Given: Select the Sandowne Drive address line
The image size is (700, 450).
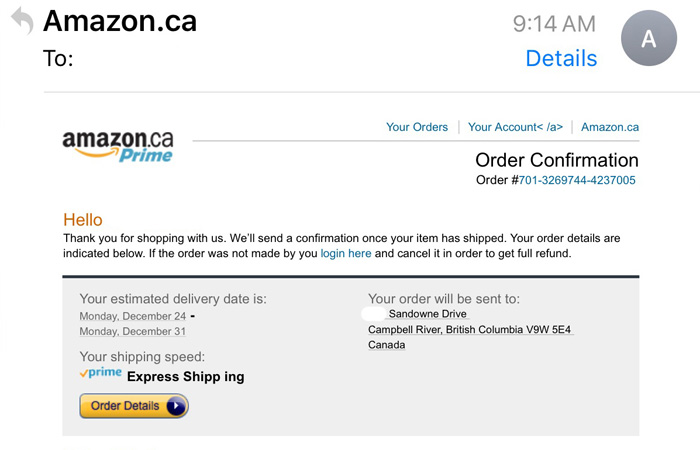Looking at the screenshot, I should tap(427, 314).
